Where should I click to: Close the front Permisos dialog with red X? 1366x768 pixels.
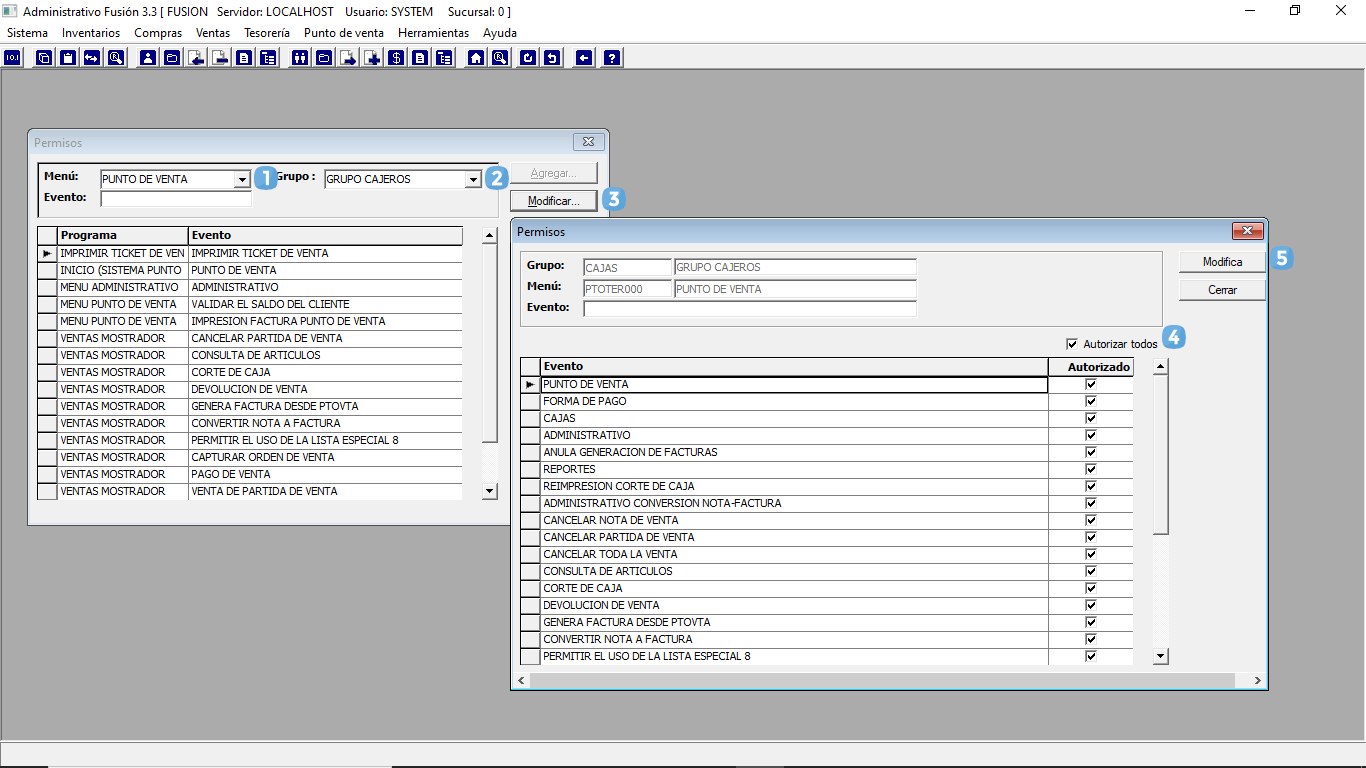[x=1247, y=231]
